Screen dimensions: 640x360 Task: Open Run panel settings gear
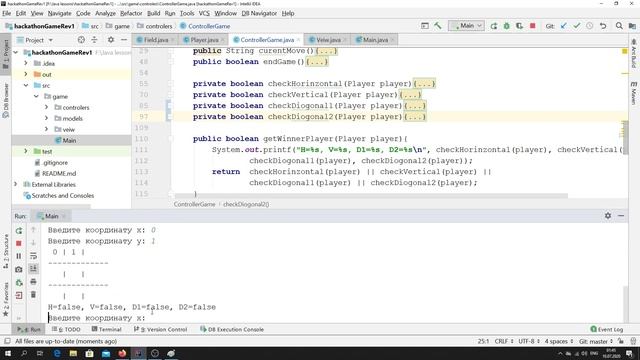click(x=608, y=216)
